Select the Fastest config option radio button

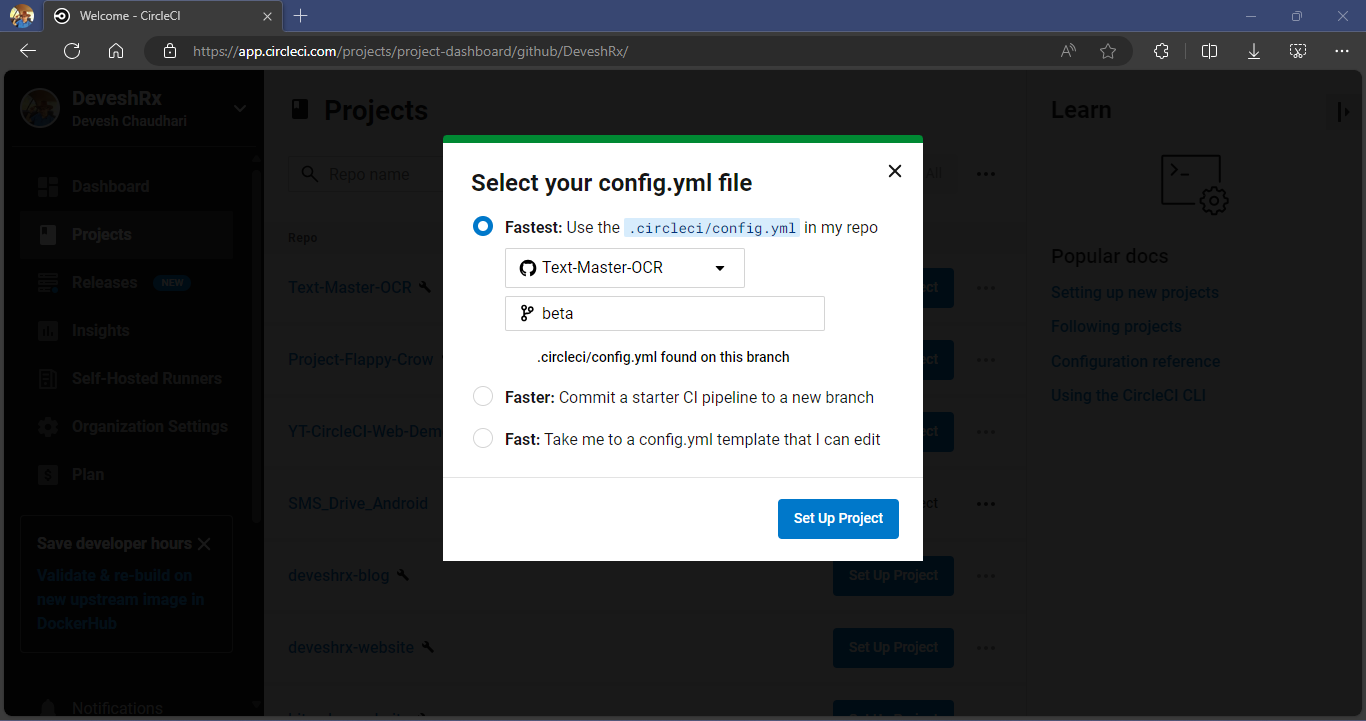pyautogui.click(x=483, y=227)
